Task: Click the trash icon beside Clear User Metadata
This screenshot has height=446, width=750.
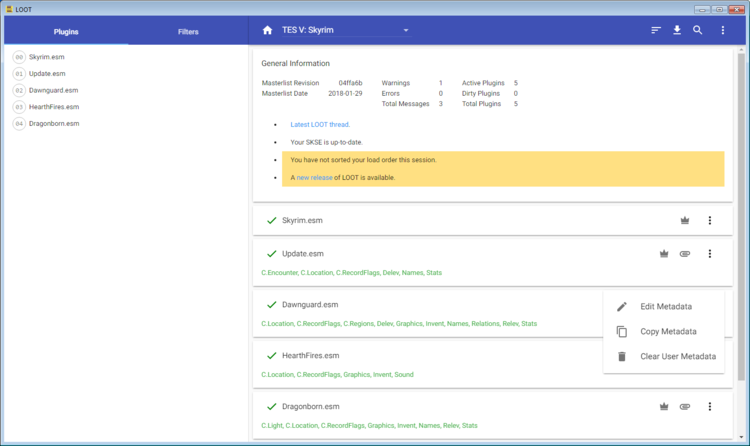Action: (622, 357)
